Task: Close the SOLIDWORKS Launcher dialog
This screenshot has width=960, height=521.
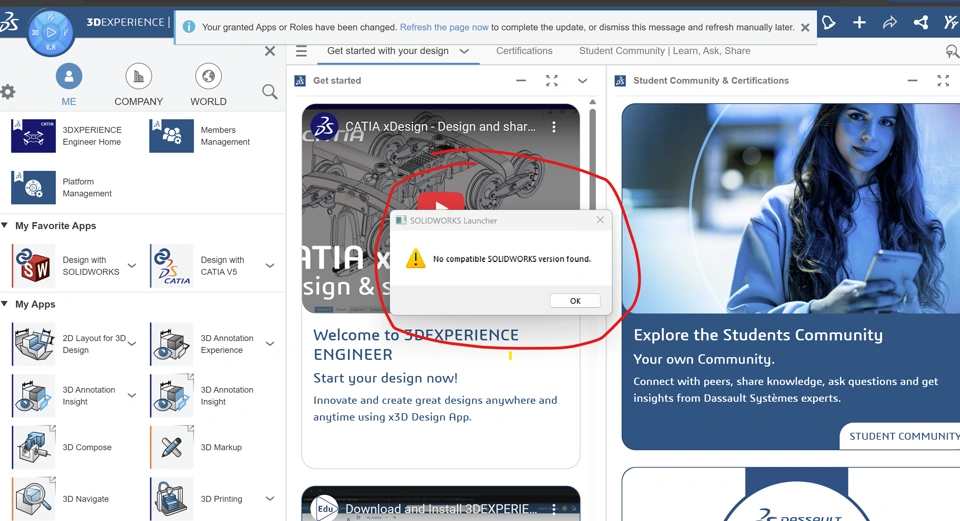Action: (x=600, y=220)
